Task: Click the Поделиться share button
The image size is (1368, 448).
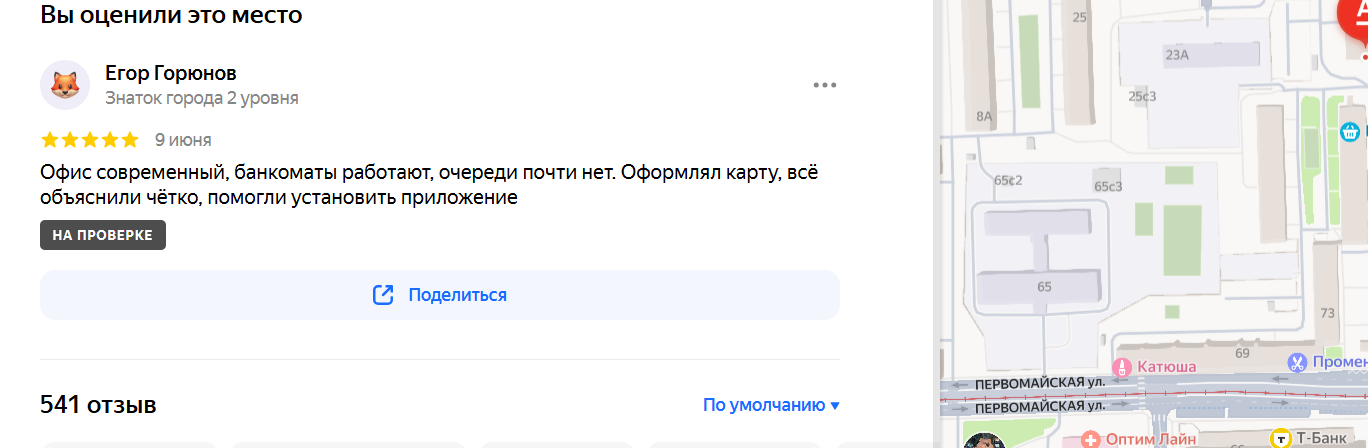Action: tap(440, 295)
